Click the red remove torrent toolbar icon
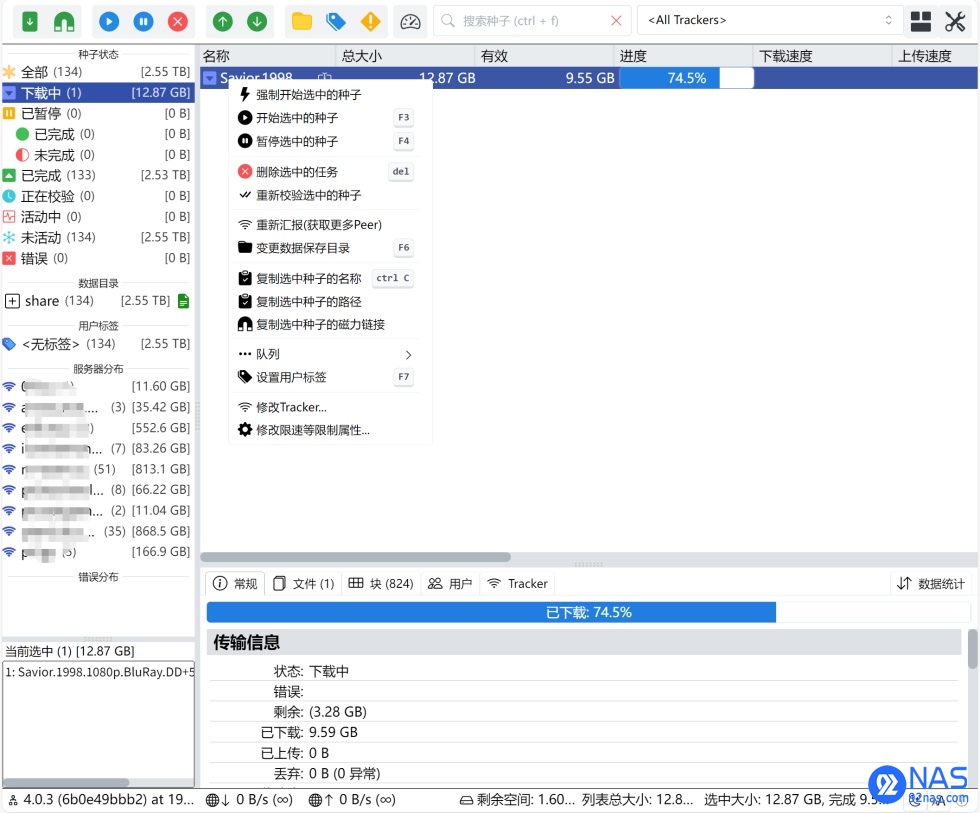The image size is (980, 813). [178, 21]
